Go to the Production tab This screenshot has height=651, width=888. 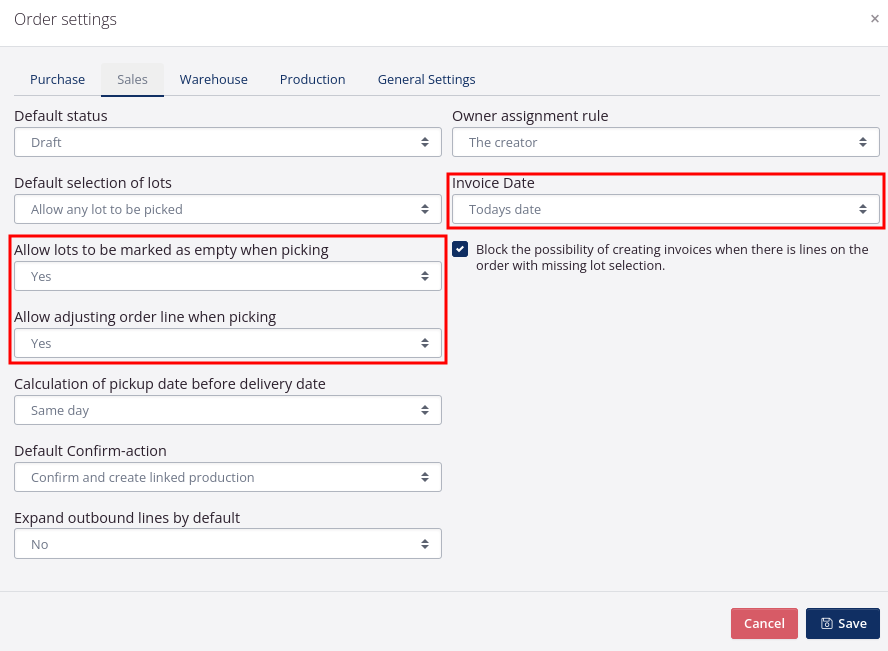(312, 79)
